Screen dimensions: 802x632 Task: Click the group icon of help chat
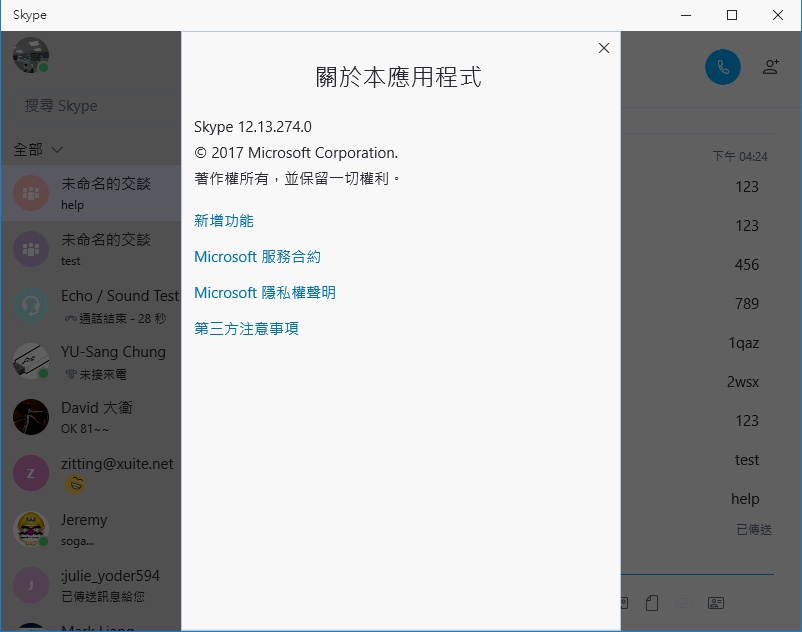pyautogui.click(x=31, y=193)
